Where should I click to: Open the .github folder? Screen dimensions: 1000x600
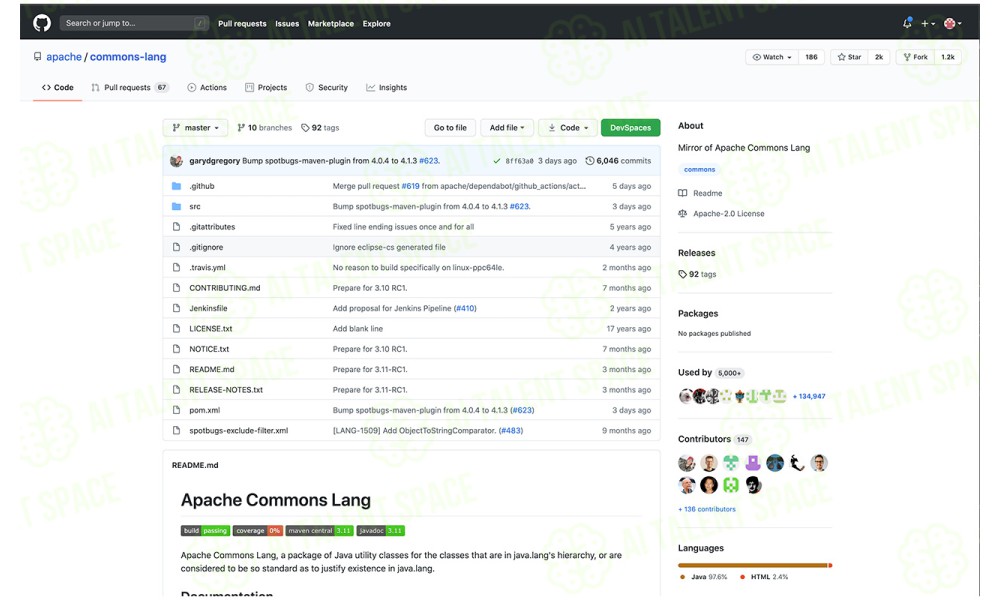(202, 186)
